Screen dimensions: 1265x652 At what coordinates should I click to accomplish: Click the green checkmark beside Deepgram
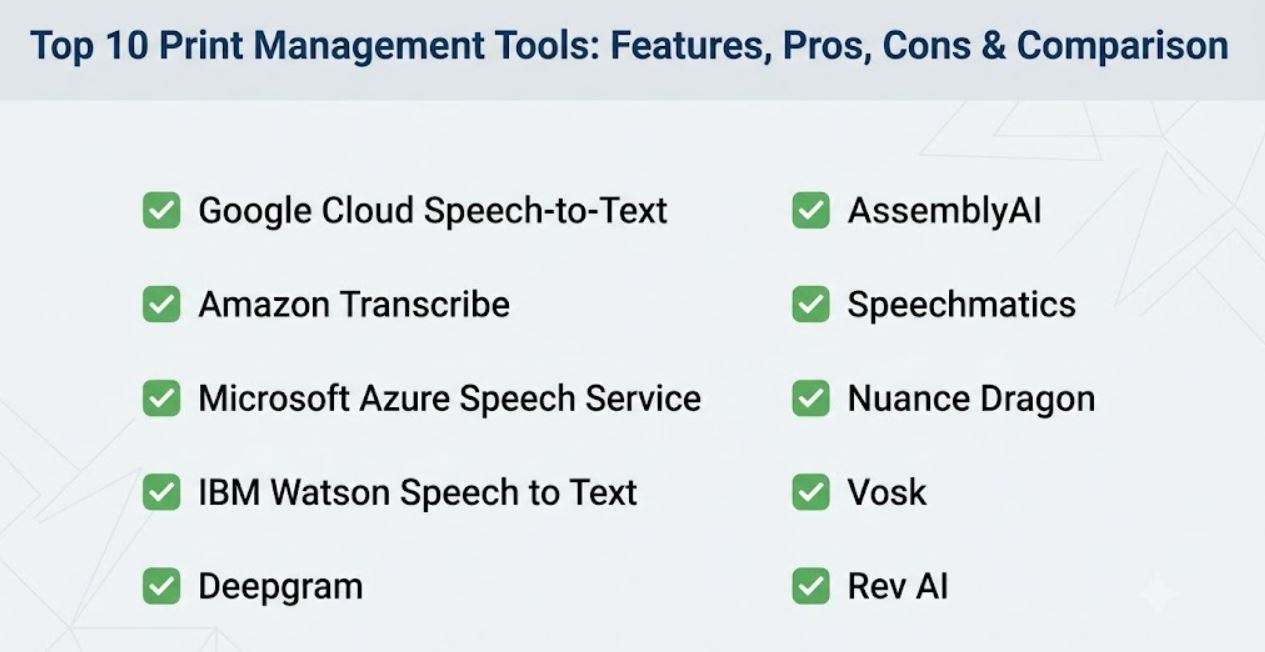[161, 586]
